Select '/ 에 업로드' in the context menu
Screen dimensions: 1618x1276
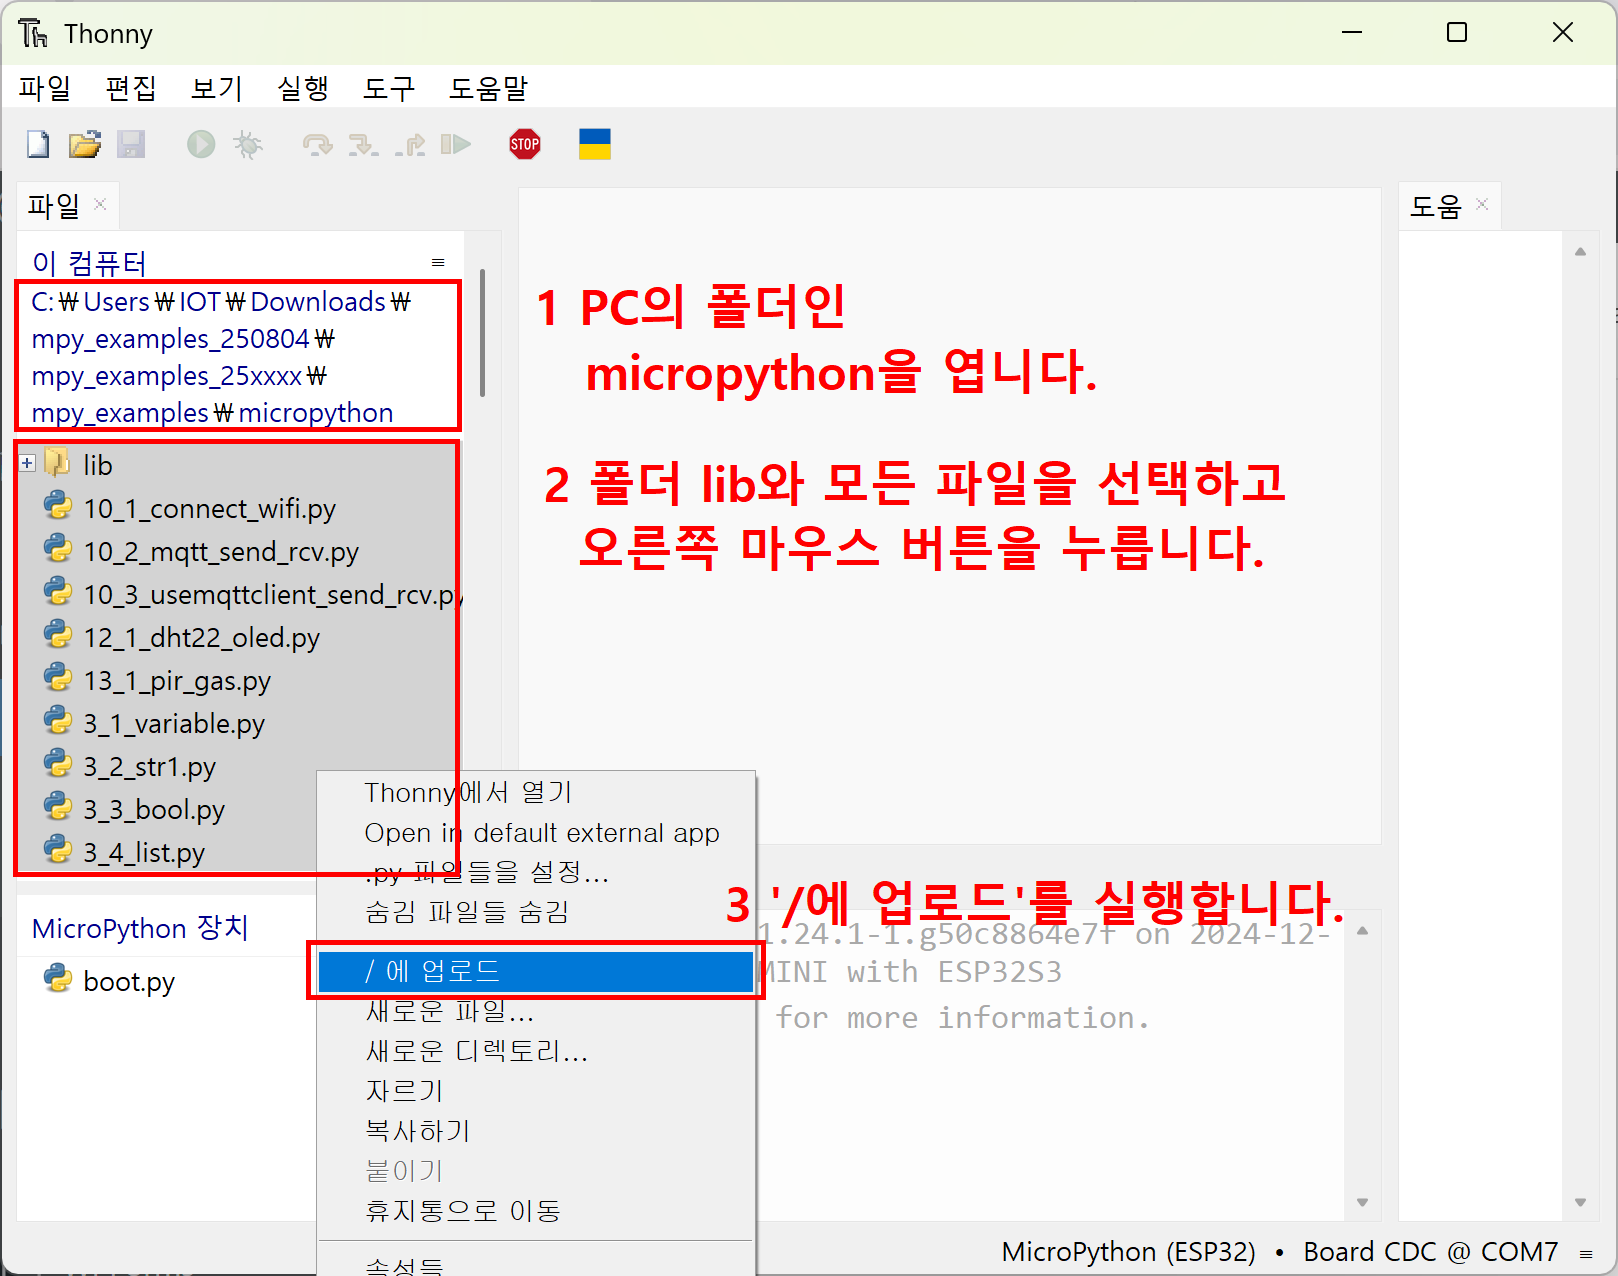tap(535, 971)
